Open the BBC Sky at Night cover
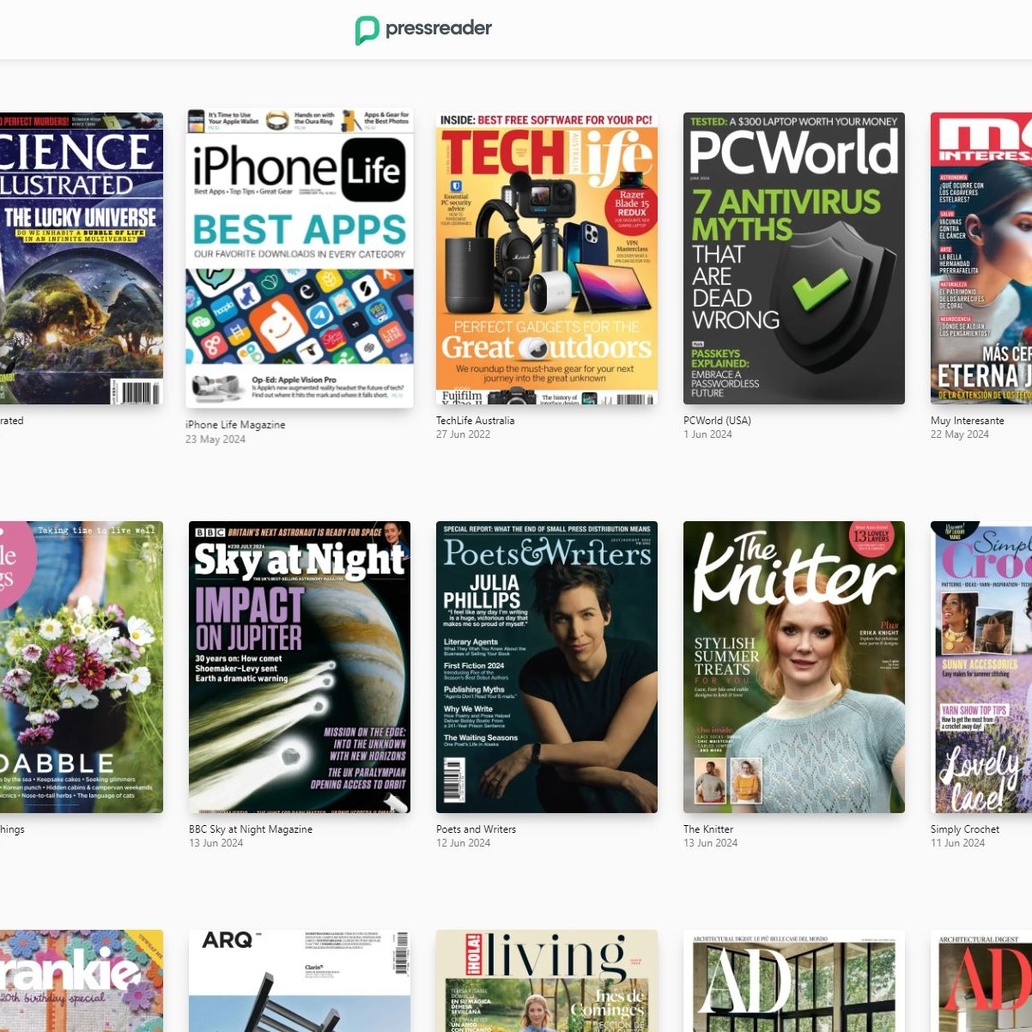Image resolution: width=1032 pixels, height=1032 pixels. pos(299,667)
